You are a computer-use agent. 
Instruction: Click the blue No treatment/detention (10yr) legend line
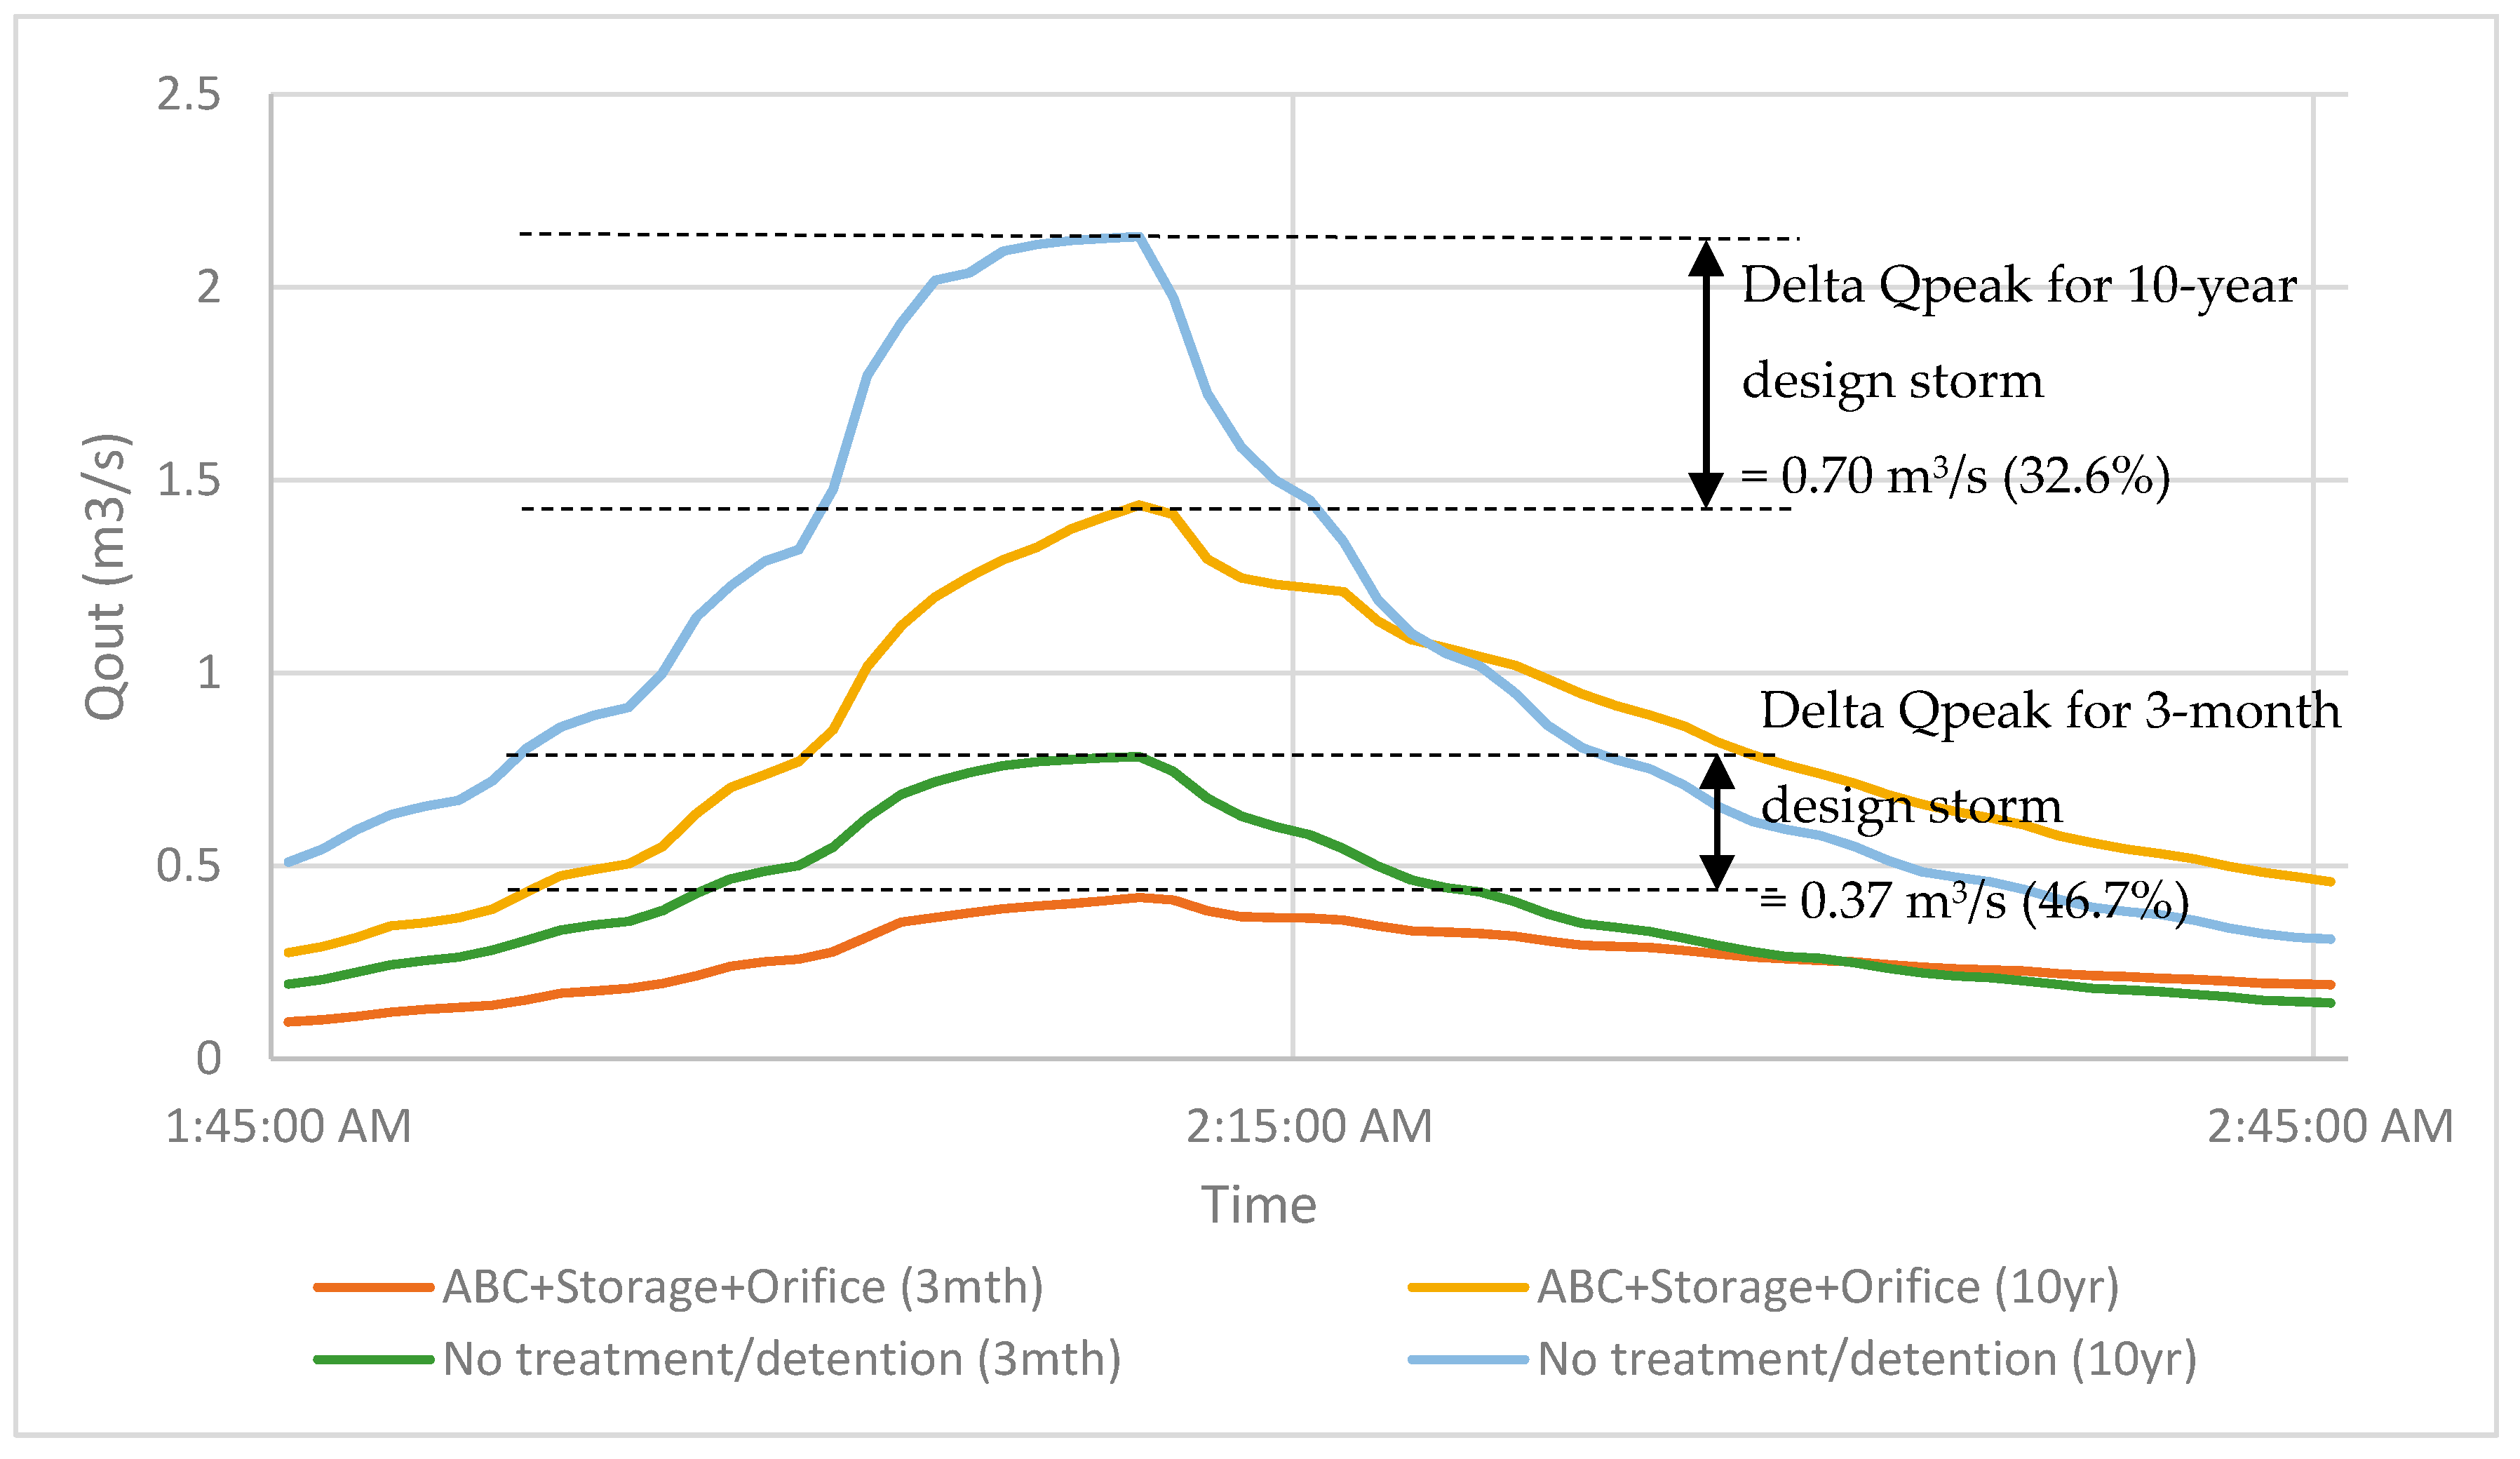point(1468,1360)
